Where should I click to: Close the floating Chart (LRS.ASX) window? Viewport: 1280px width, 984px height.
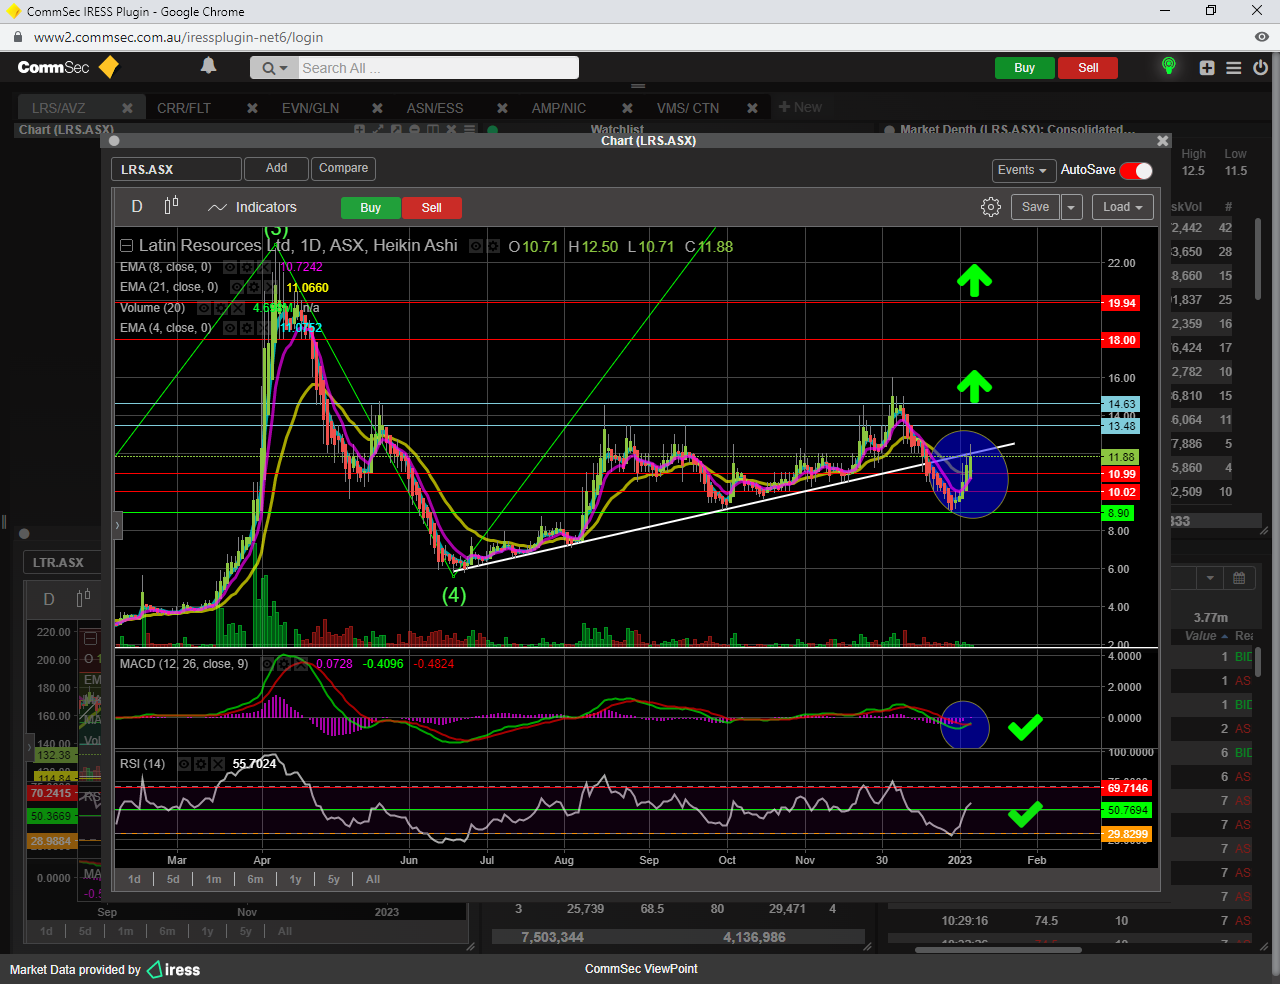(x=1162, y=141)
